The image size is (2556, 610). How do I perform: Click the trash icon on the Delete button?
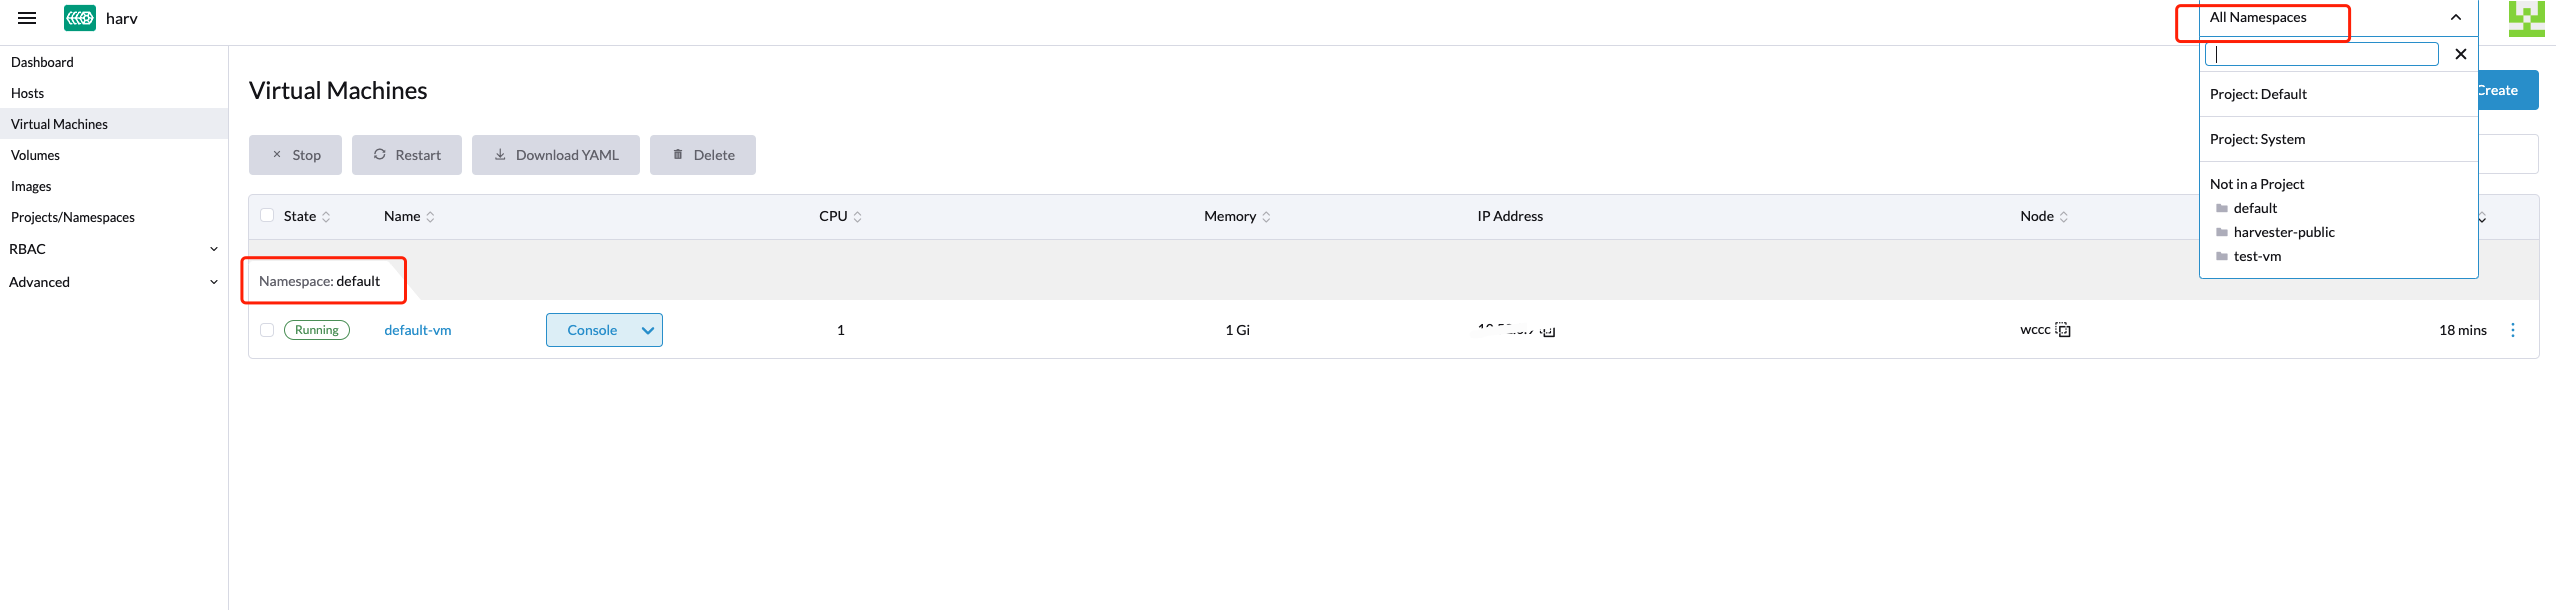pyautogui.click(x=677, y=154)
